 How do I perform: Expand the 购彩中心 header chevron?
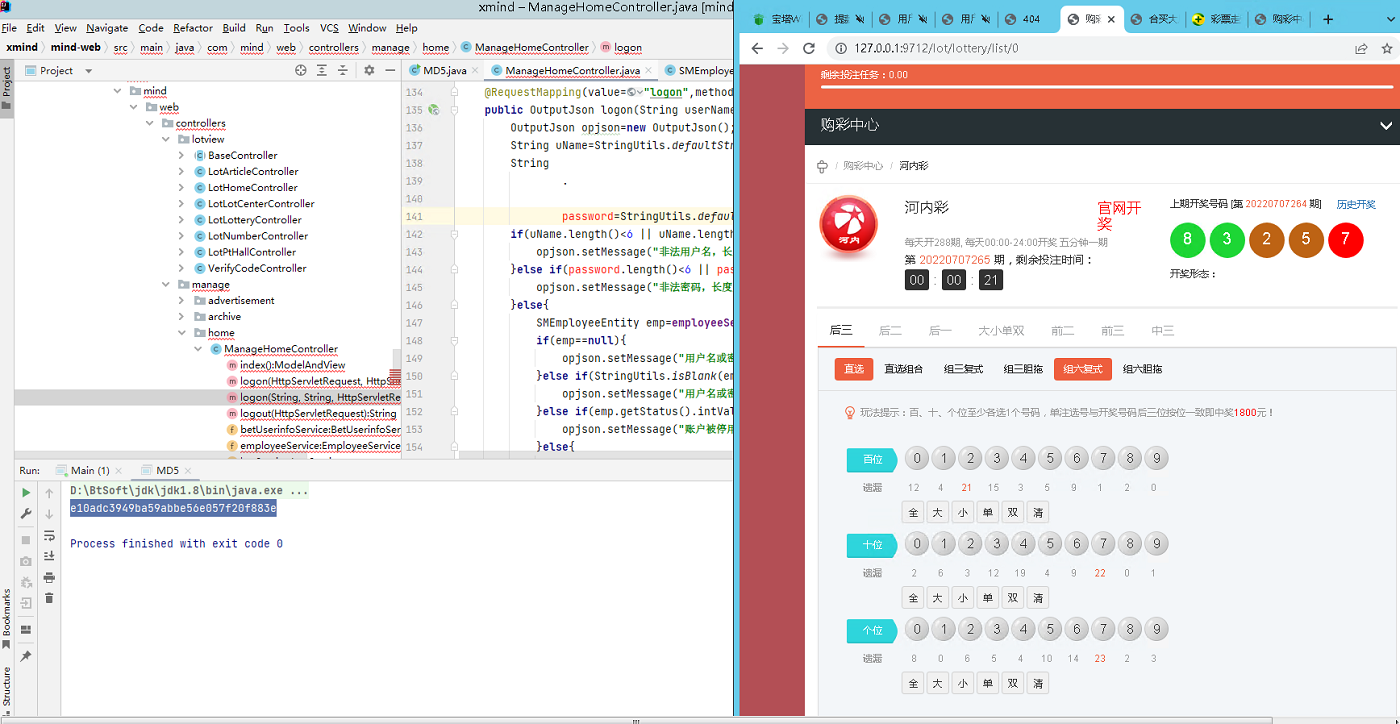click(x=1385, y=125)
